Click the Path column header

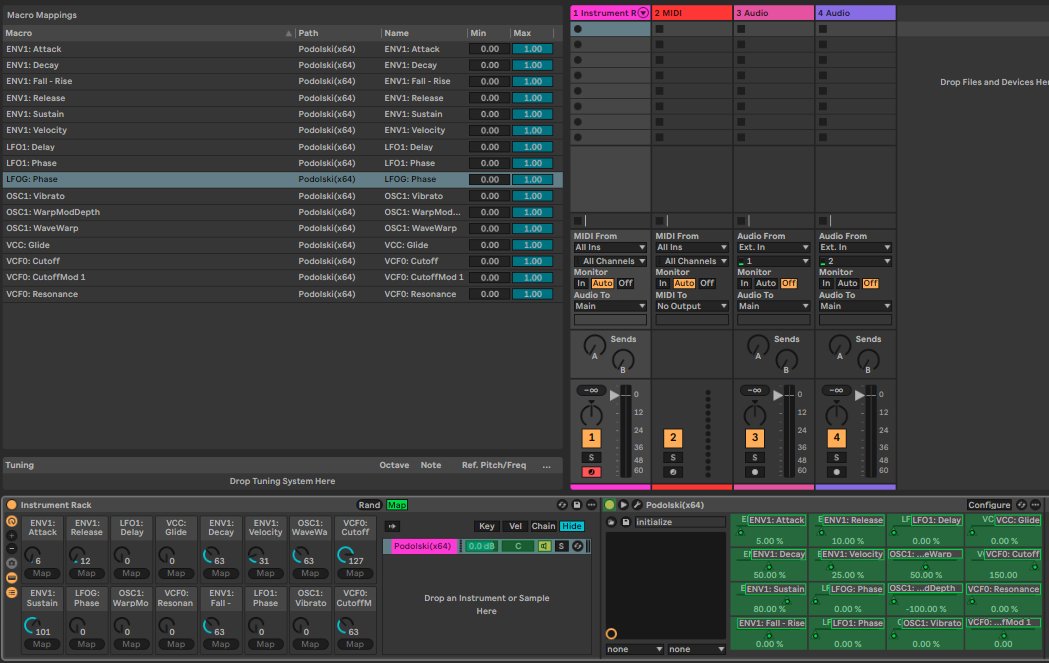pyautogui.click(x=339, y=33)
